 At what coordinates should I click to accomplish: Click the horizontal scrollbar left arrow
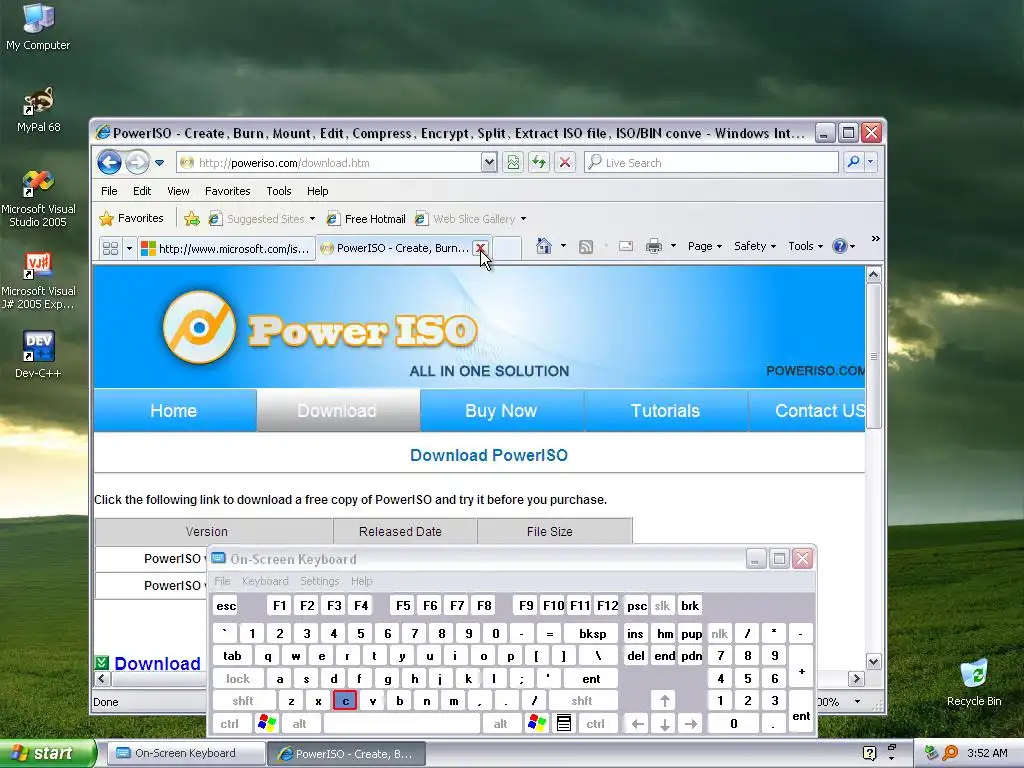click(x=102, y=679)
